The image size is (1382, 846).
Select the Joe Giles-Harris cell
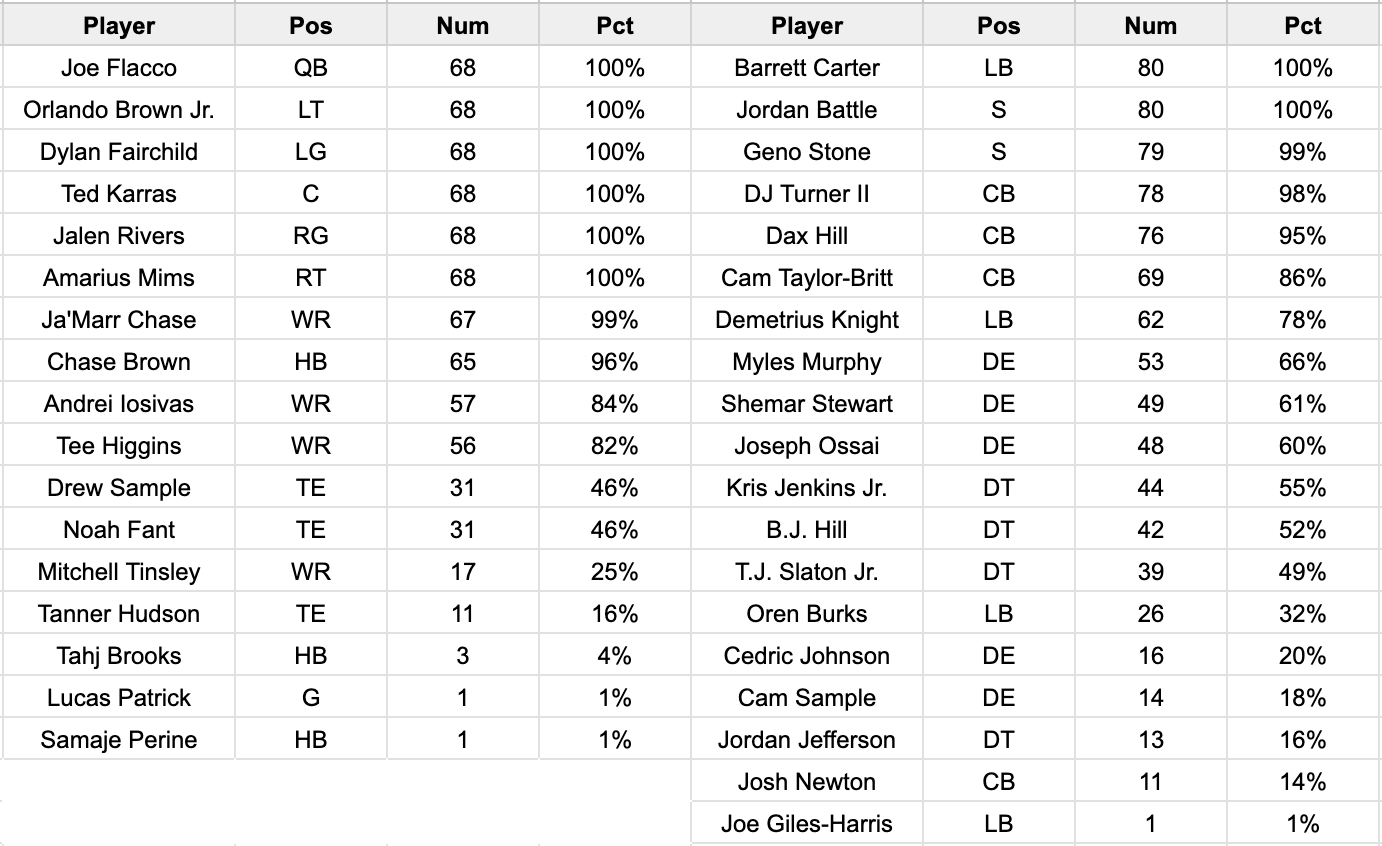click(806, 824)
